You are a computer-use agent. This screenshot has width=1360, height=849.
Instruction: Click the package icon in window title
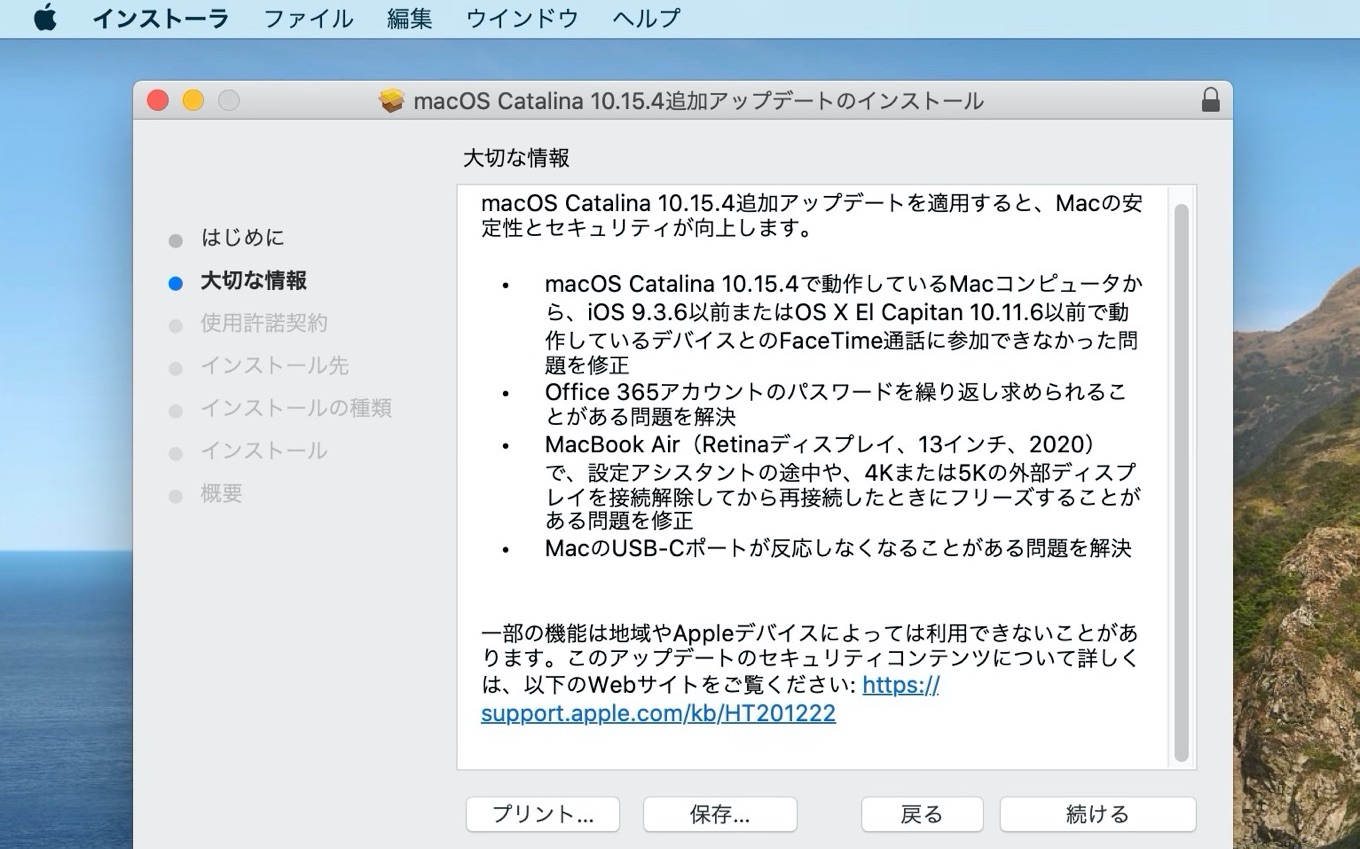pyautogui.click(x=392, y=101)
